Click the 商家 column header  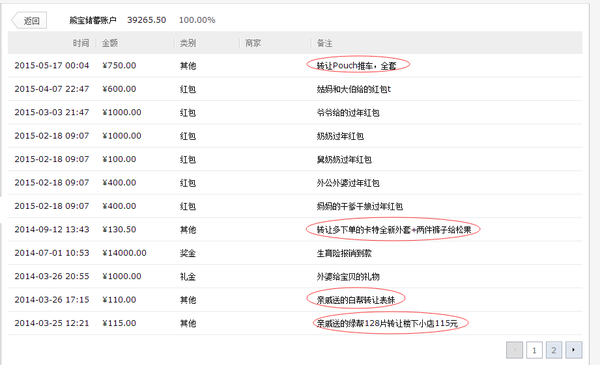pyautogui.click(x=253, y=43)
